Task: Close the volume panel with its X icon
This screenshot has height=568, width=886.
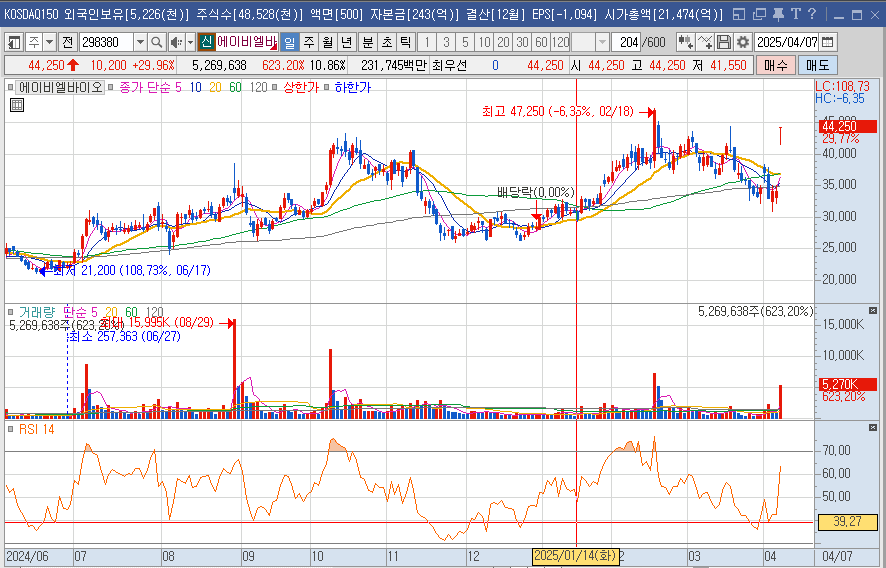Action: coord(873,311)
